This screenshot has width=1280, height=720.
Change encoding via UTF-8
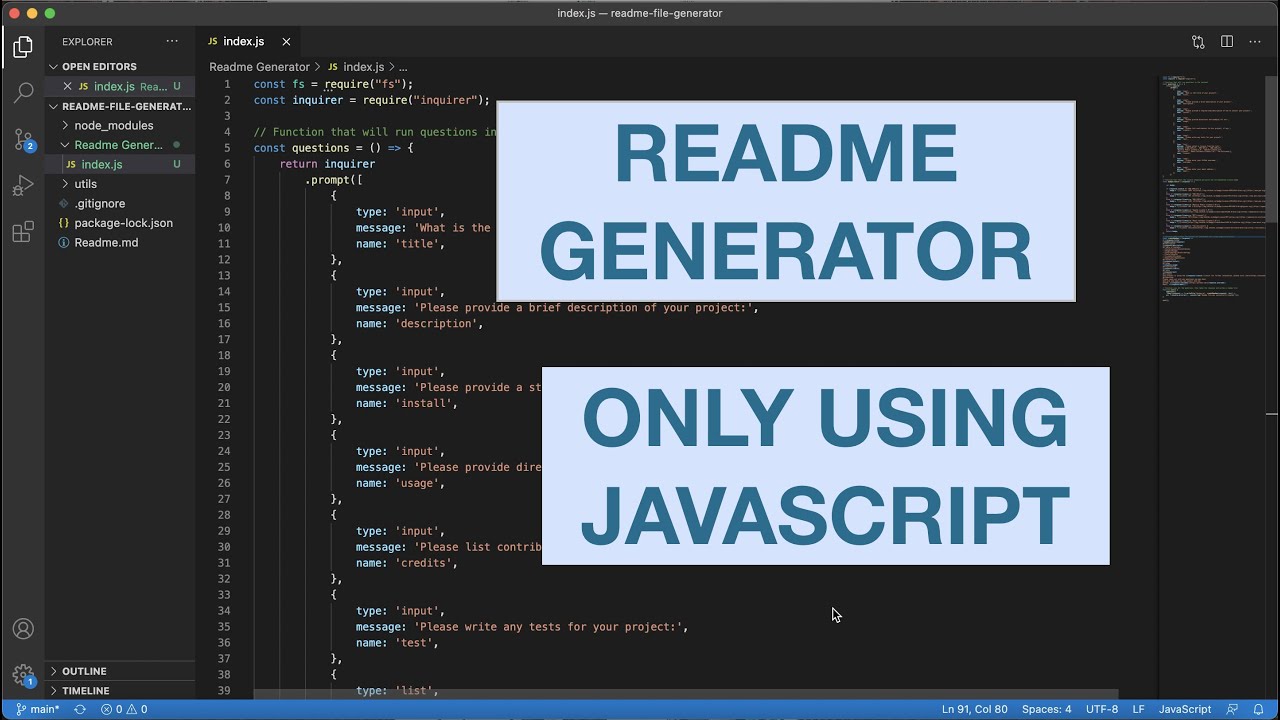coord(1102,709)
